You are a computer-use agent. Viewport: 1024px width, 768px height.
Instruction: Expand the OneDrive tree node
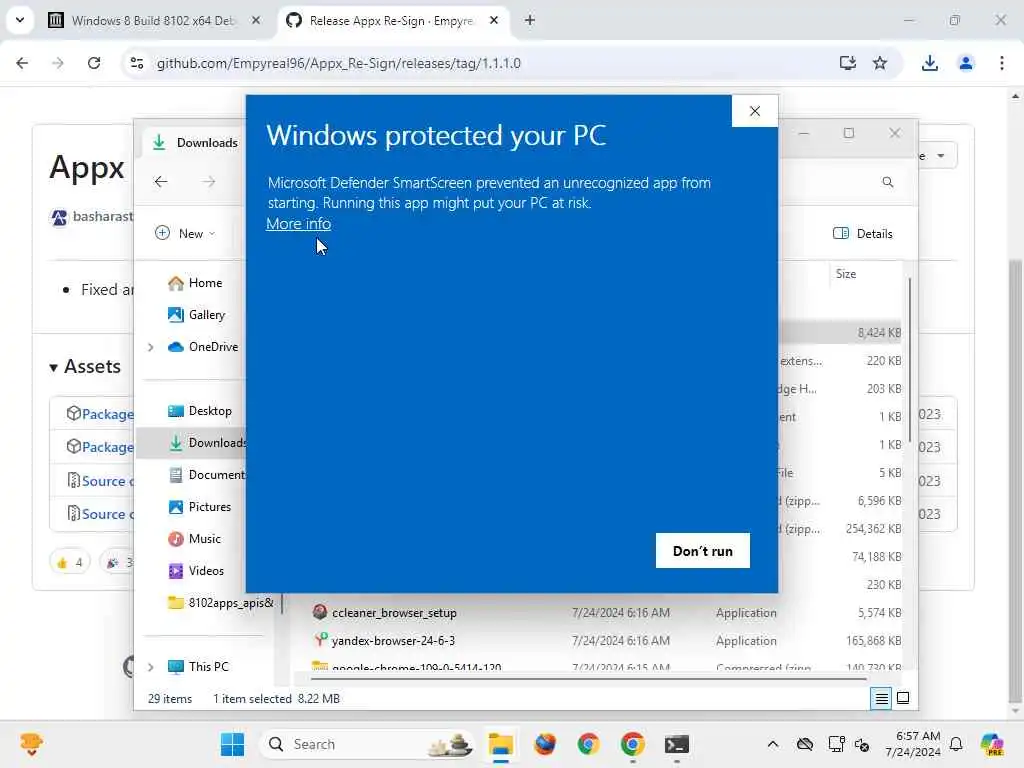[x=150, y=347]
